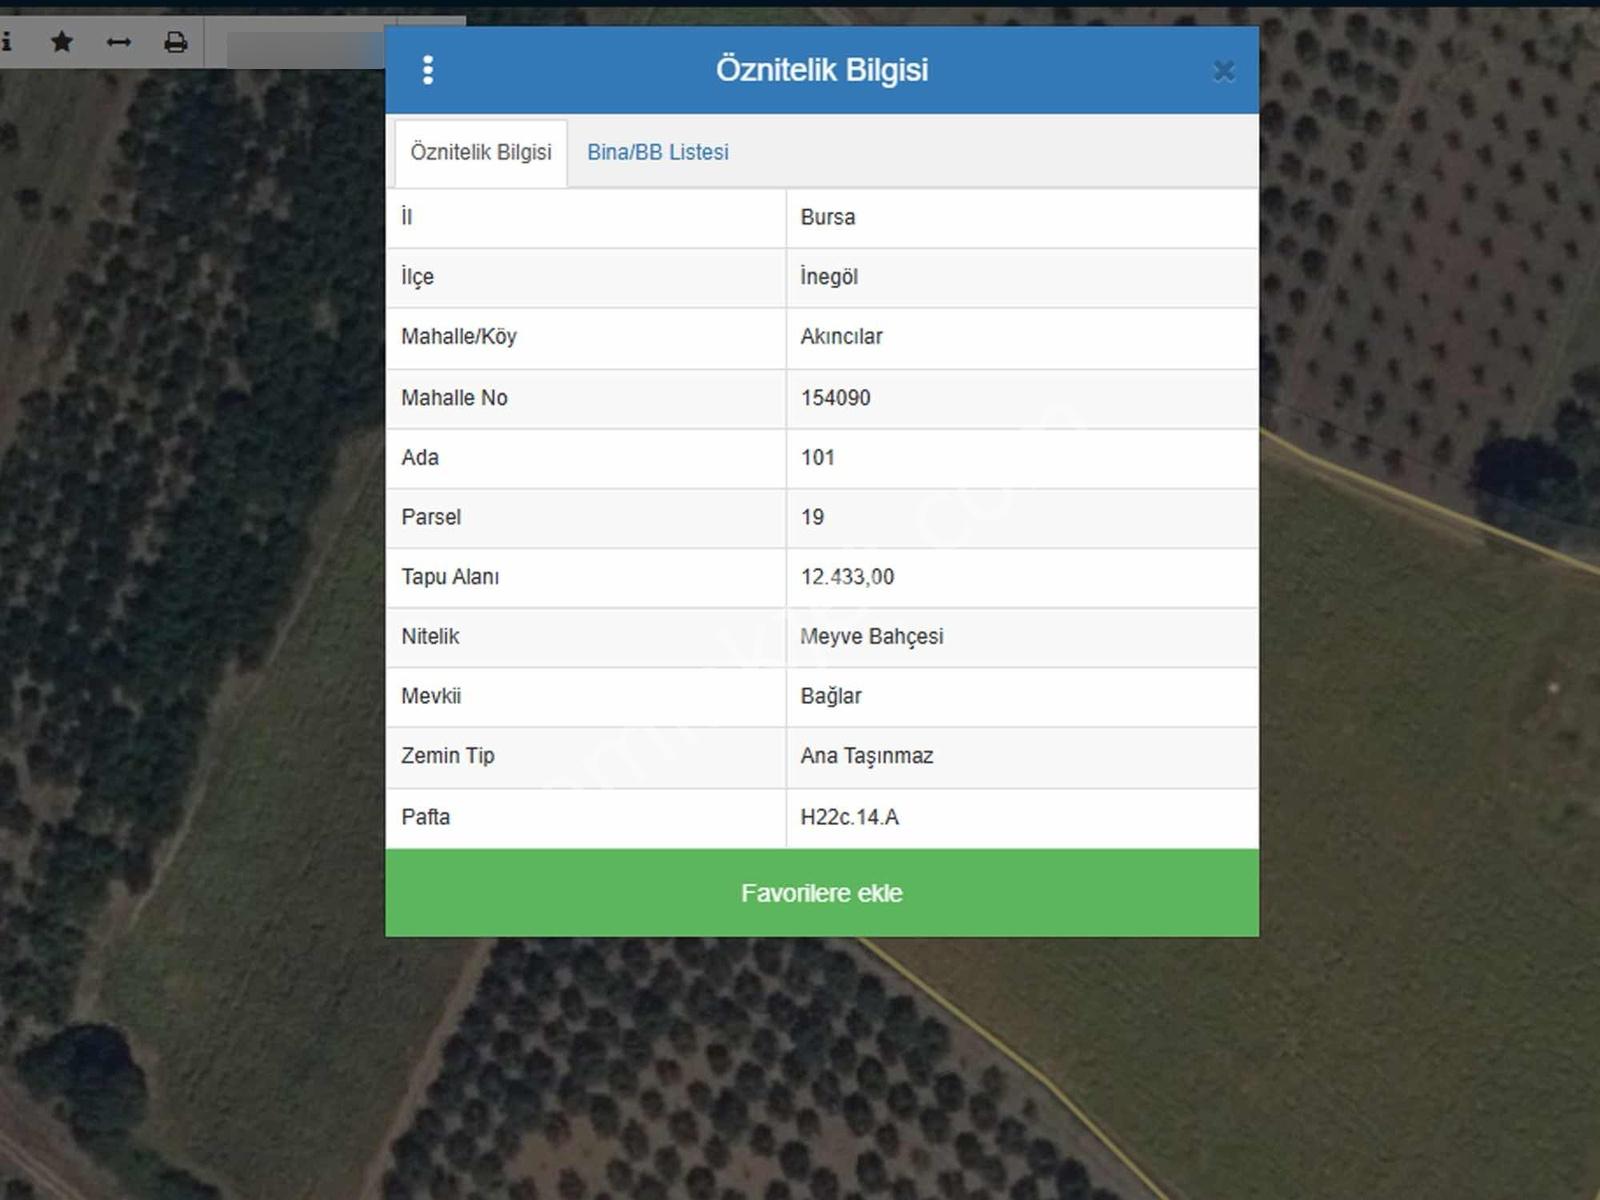Click the Parsel value 19
Viewport: 1600px width, 1200px height.
(x=813, y=517)
